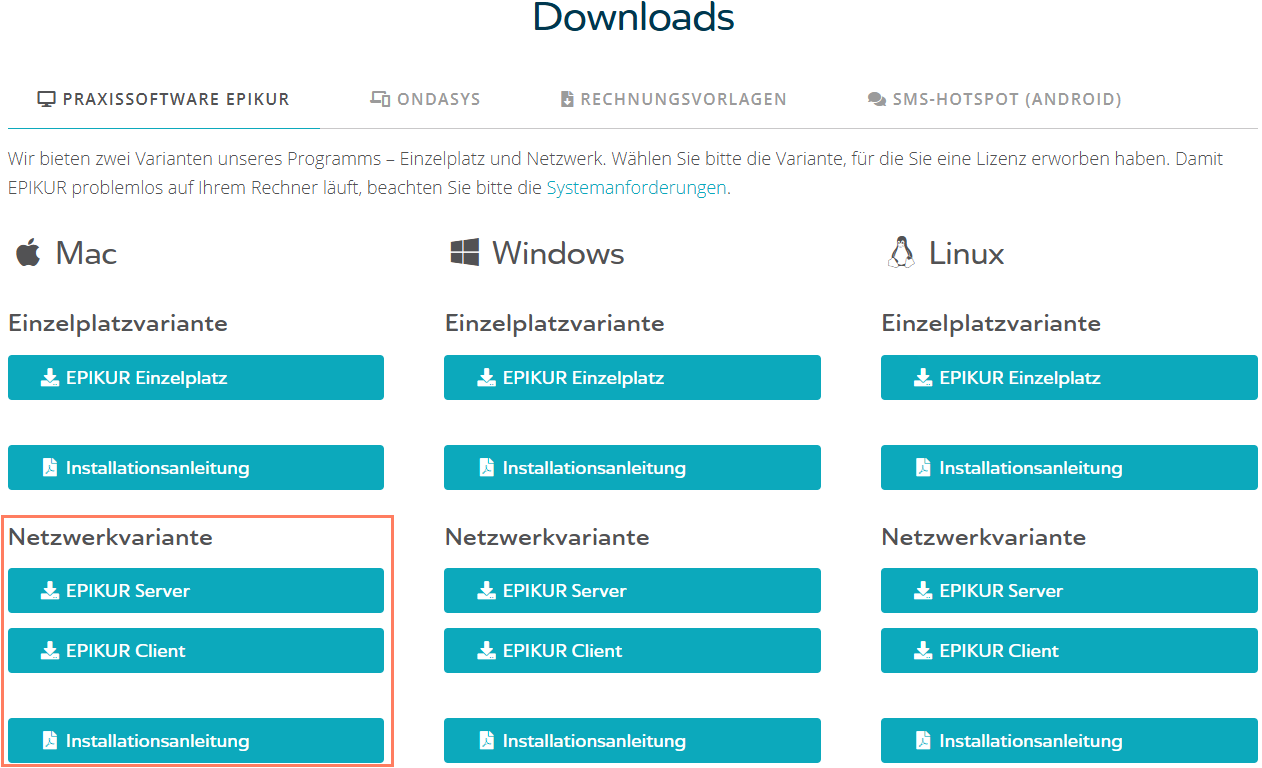Viewport: 1262px width, 768px height.
Task: Click download icon on Mac EPIKUR Einzelplatz
Action: coord(50,378)
